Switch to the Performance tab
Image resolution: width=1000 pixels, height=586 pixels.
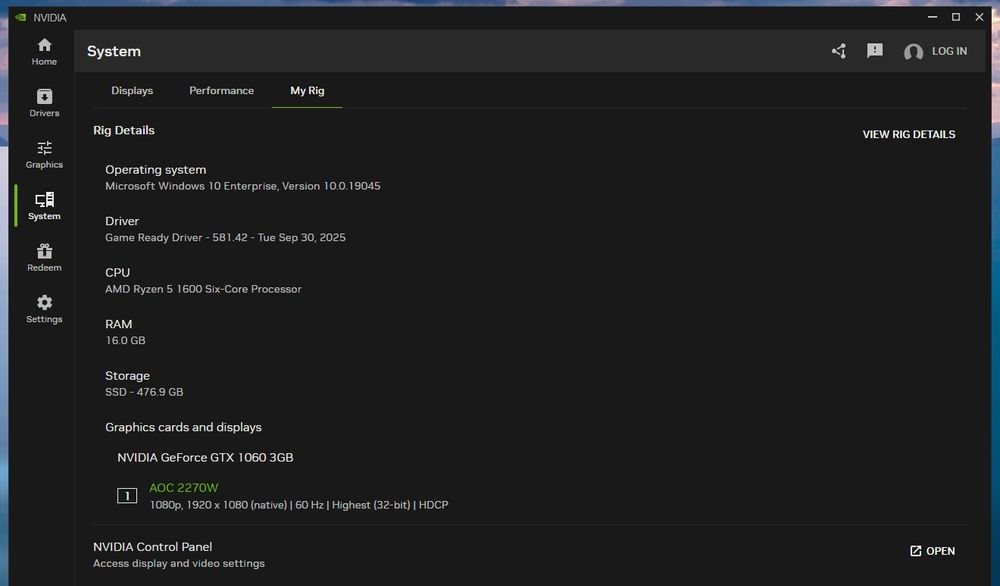click(221, 91)
